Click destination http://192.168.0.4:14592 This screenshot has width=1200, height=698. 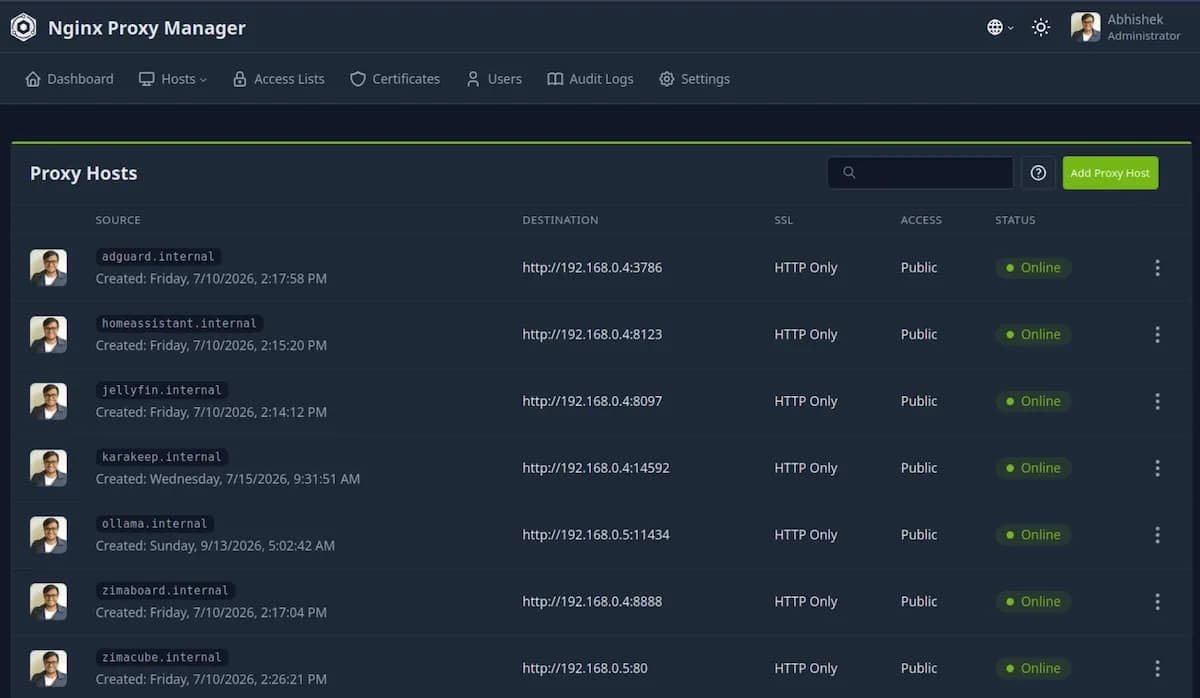[596, 468]
